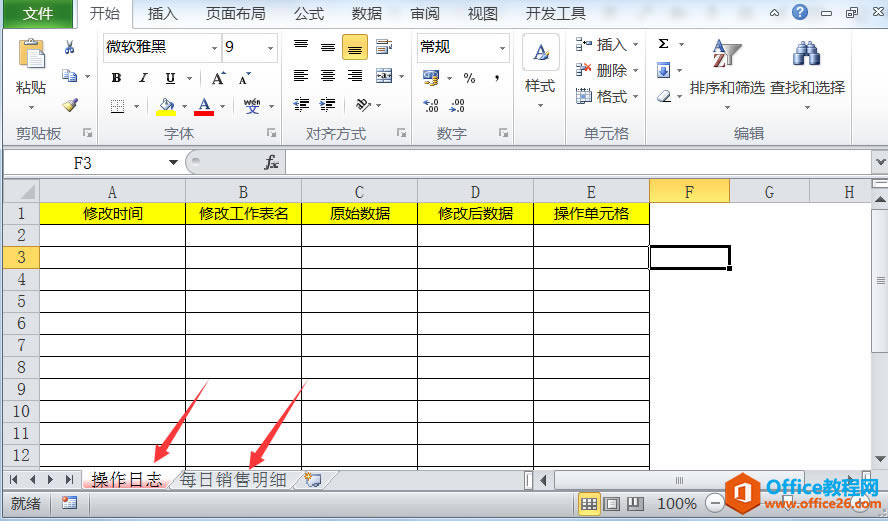This screenshot has width=888, height=521.
Task: Click the Paste clipboard icon
Action: click(31, 55)
